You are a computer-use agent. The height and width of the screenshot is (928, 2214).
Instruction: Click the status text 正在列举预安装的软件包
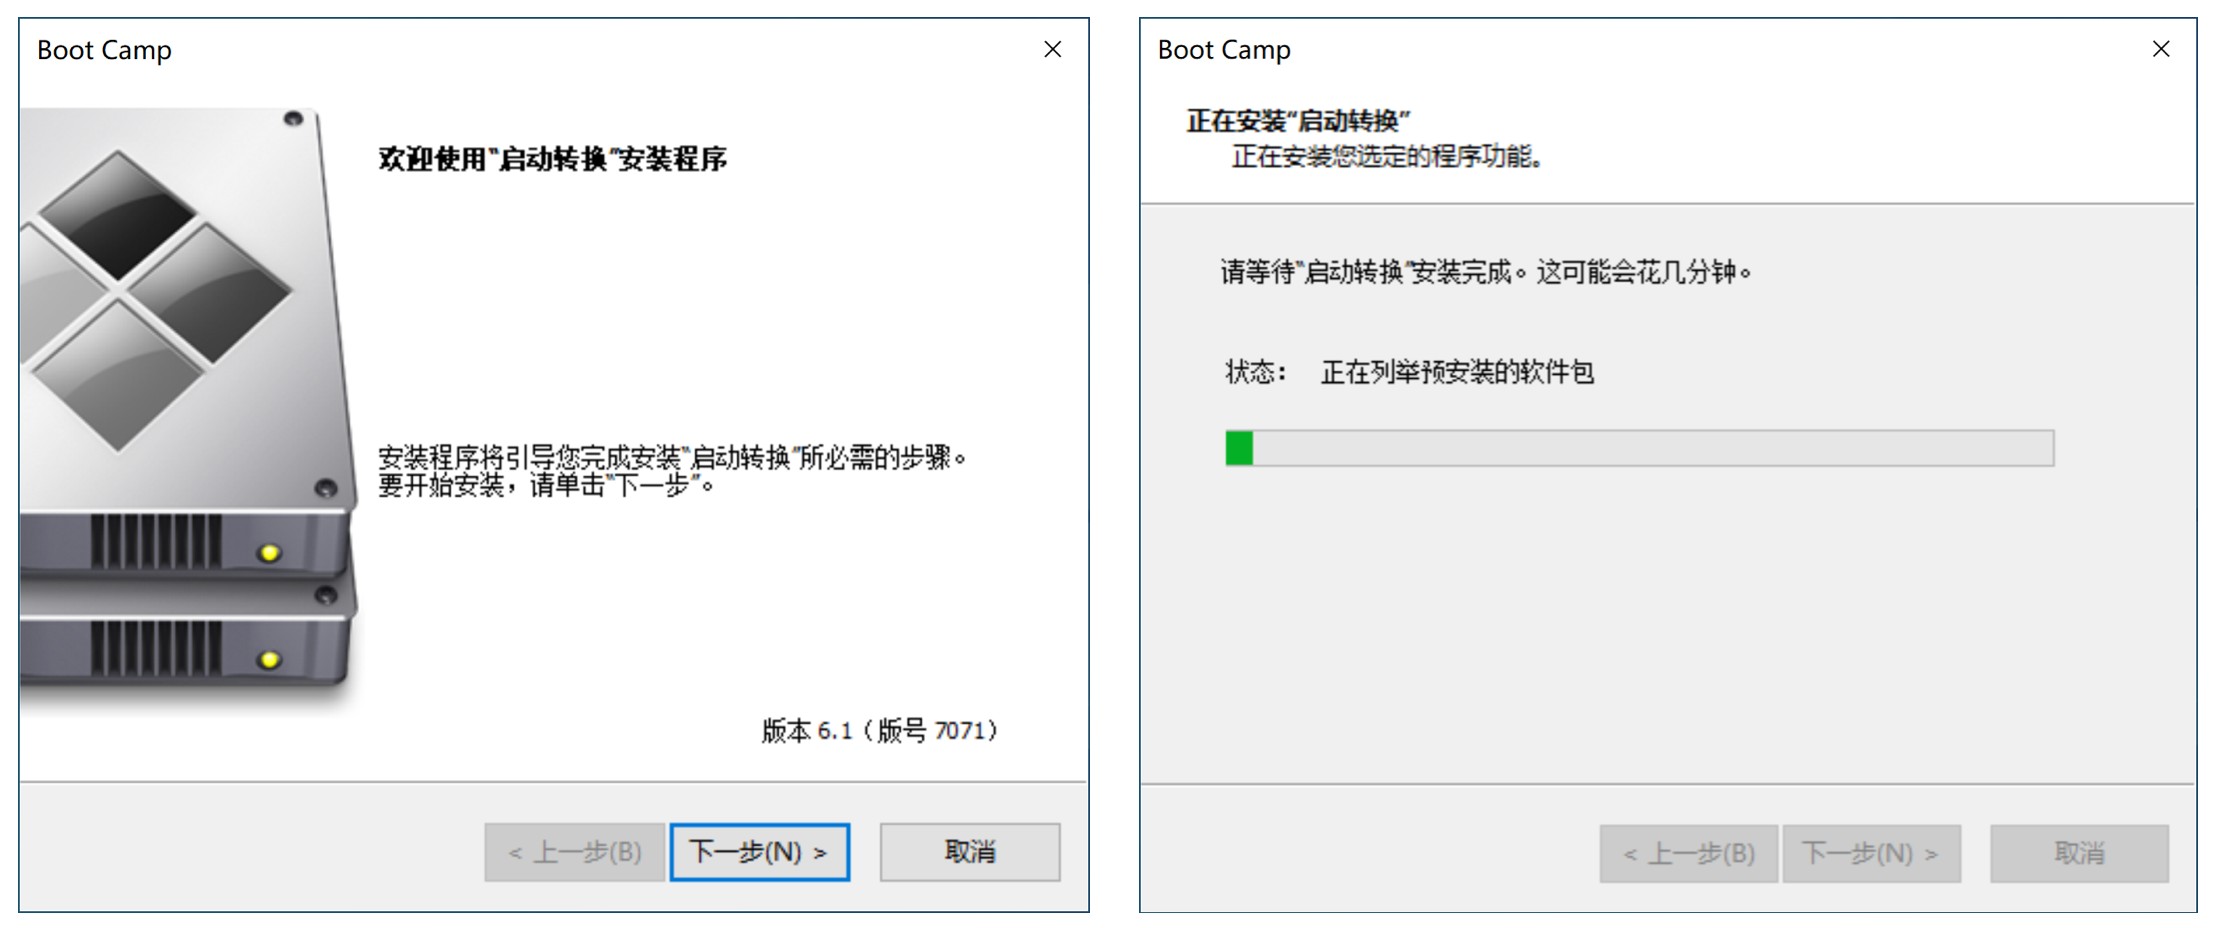pyautogui.click(x=1457, y=372)
